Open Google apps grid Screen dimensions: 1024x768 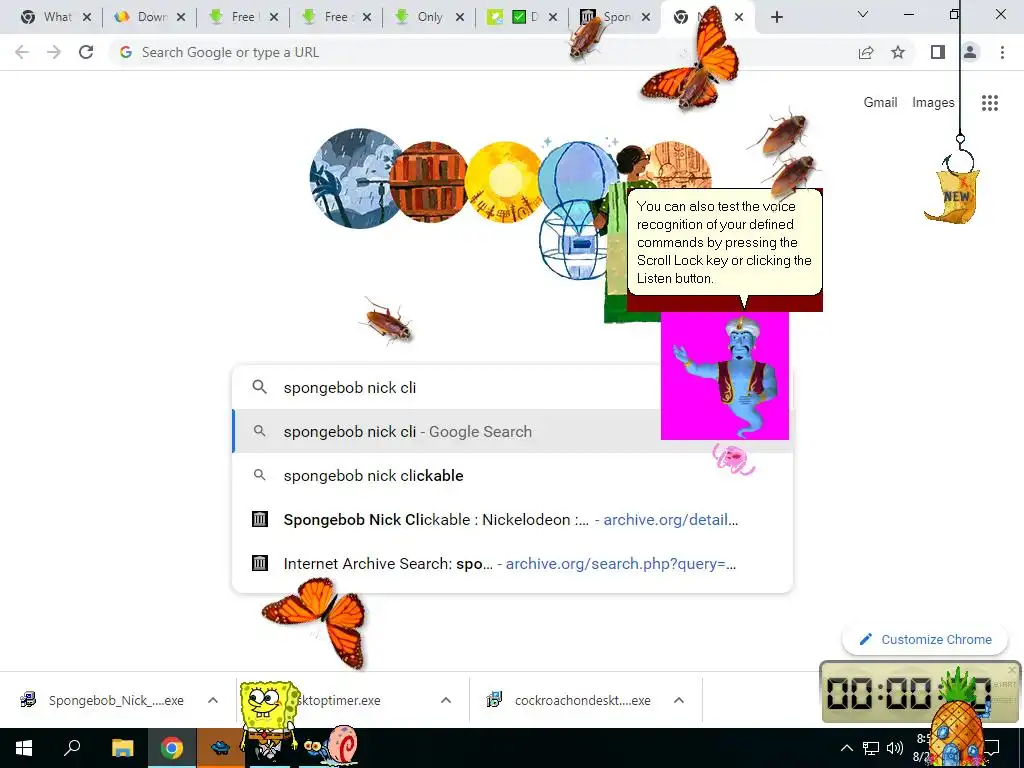989,103
